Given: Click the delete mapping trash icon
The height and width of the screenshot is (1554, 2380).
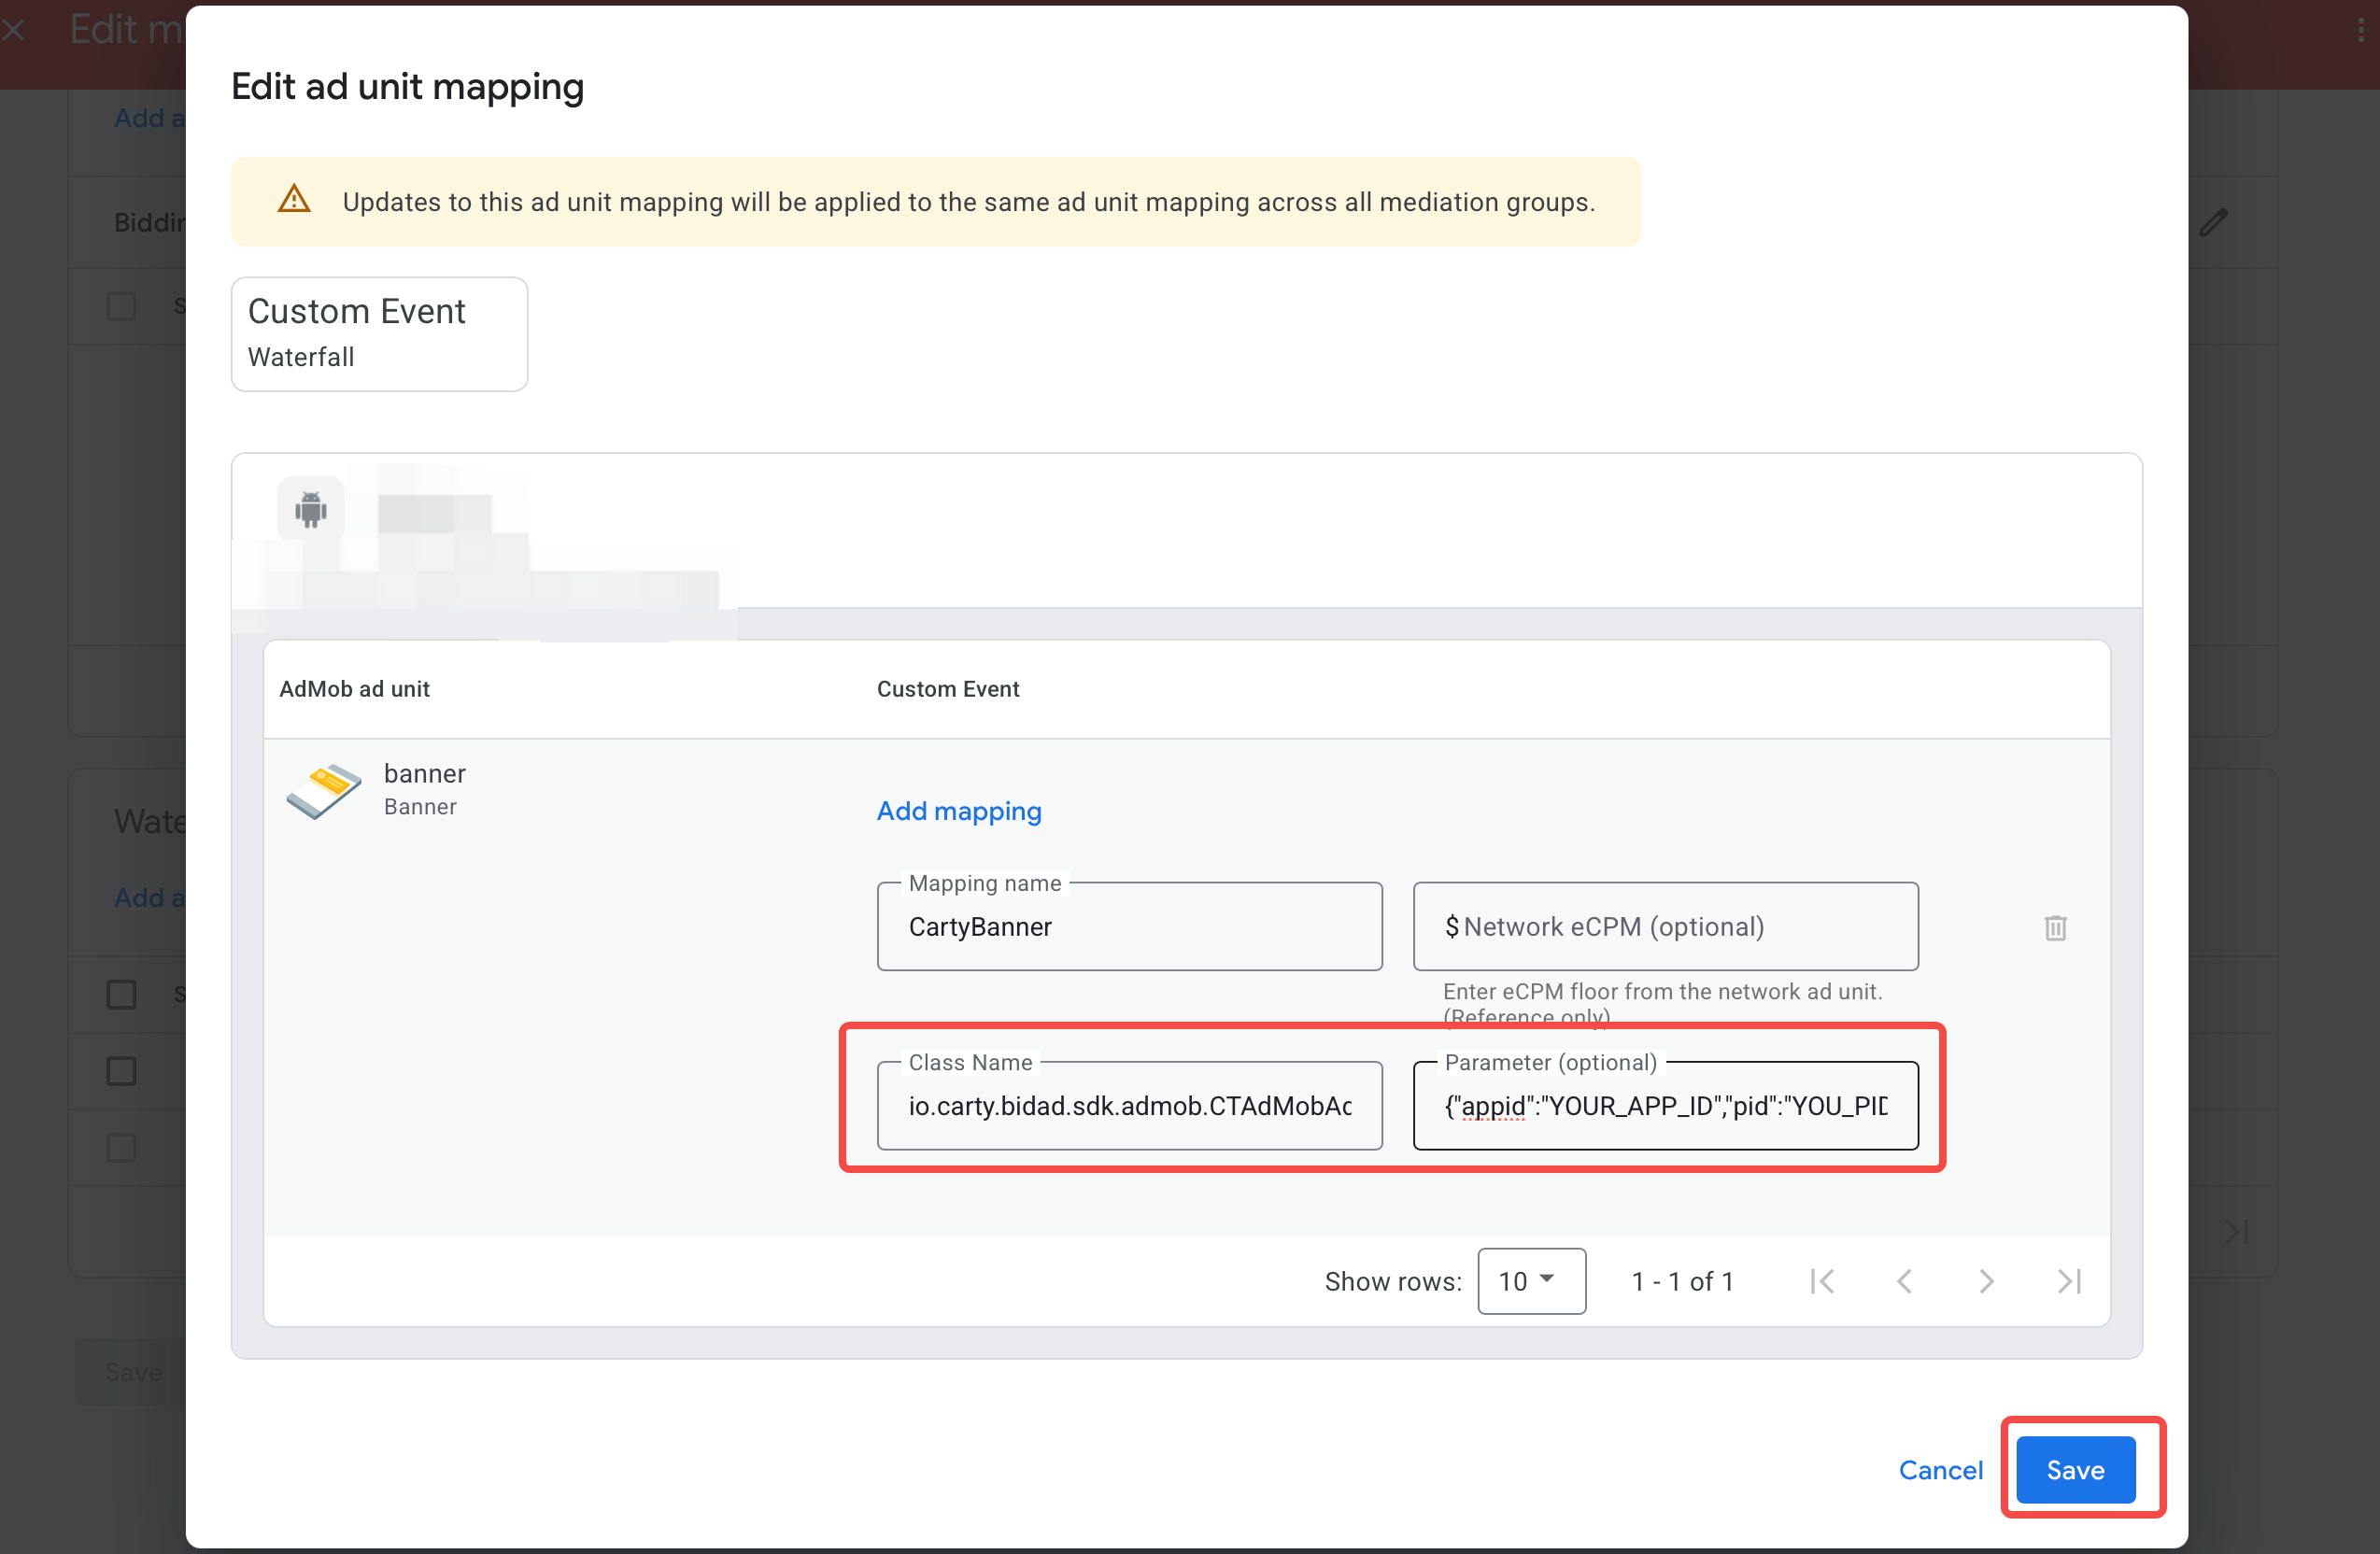Looking at the screenshot, I should tap(2055, 927).
